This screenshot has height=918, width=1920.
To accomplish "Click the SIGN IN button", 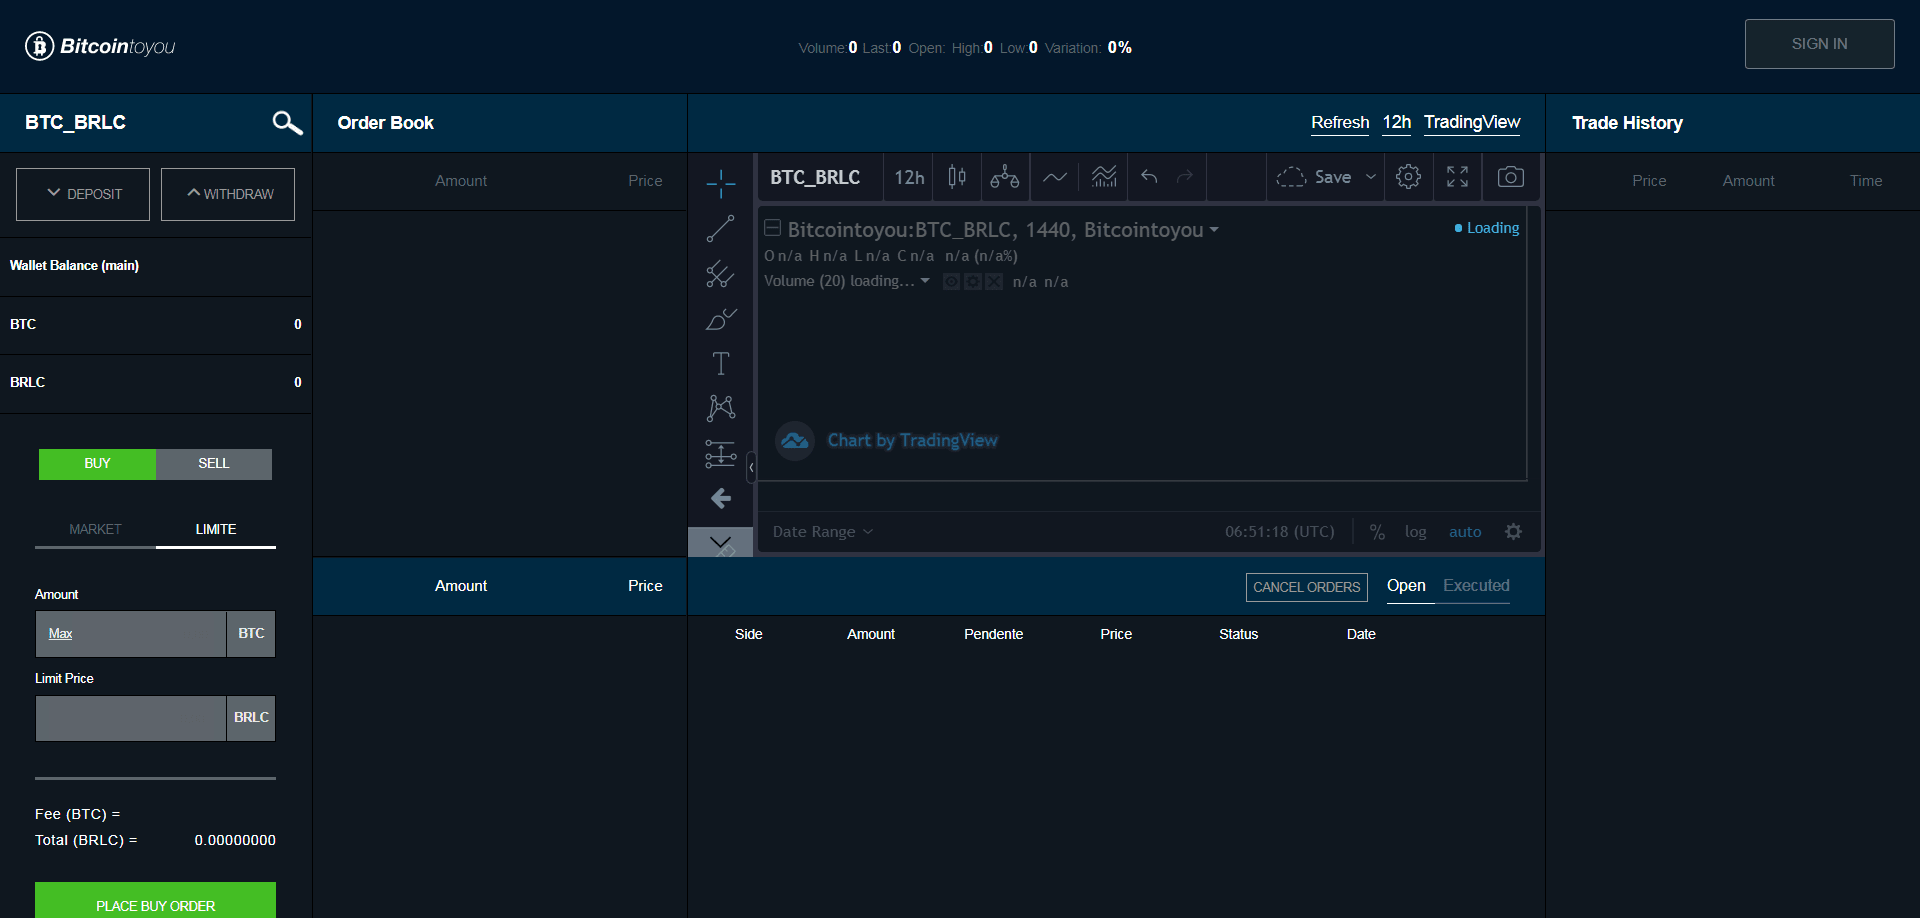I will coord(1819,44).
